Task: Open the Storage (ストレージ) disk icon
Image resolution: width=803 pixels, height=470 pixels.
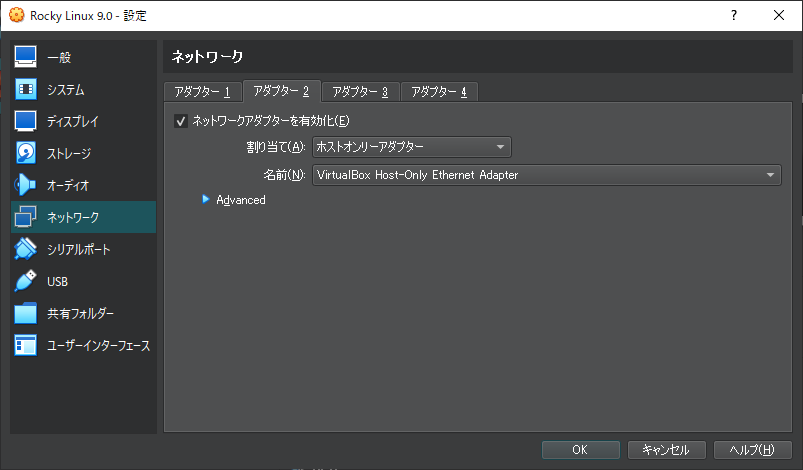Action: click(x=25, y=153)
